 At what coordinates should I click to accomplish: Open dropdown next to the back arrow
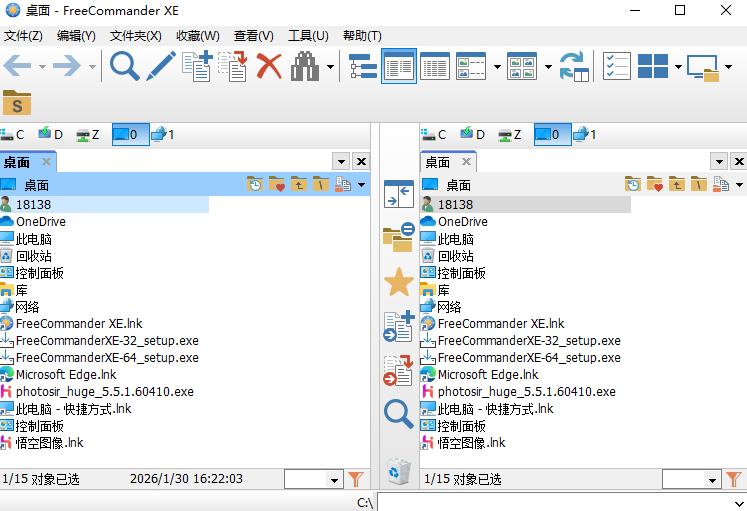pyautogui.click(x=42, y=67)
